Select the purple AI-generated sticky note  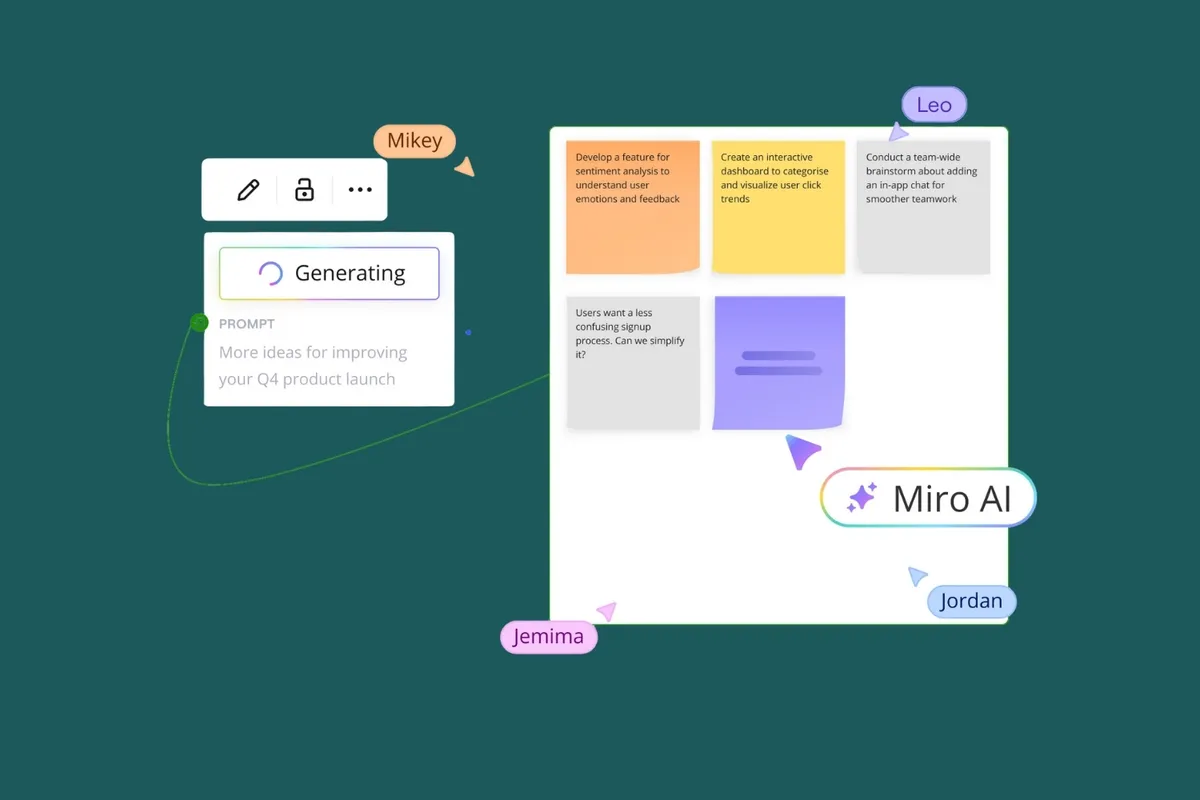pyautogui.click(x=779, y=362)
